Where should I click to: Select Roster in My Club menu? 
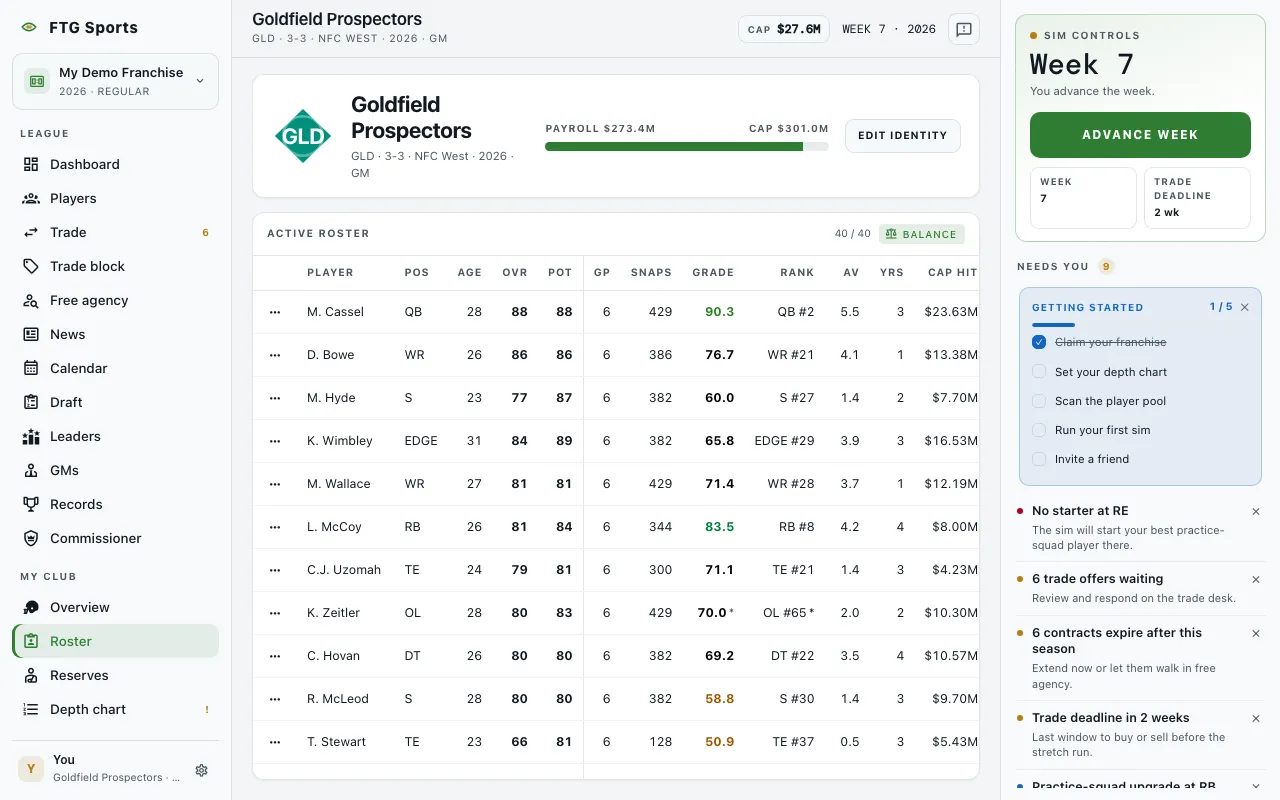(115, 641)
